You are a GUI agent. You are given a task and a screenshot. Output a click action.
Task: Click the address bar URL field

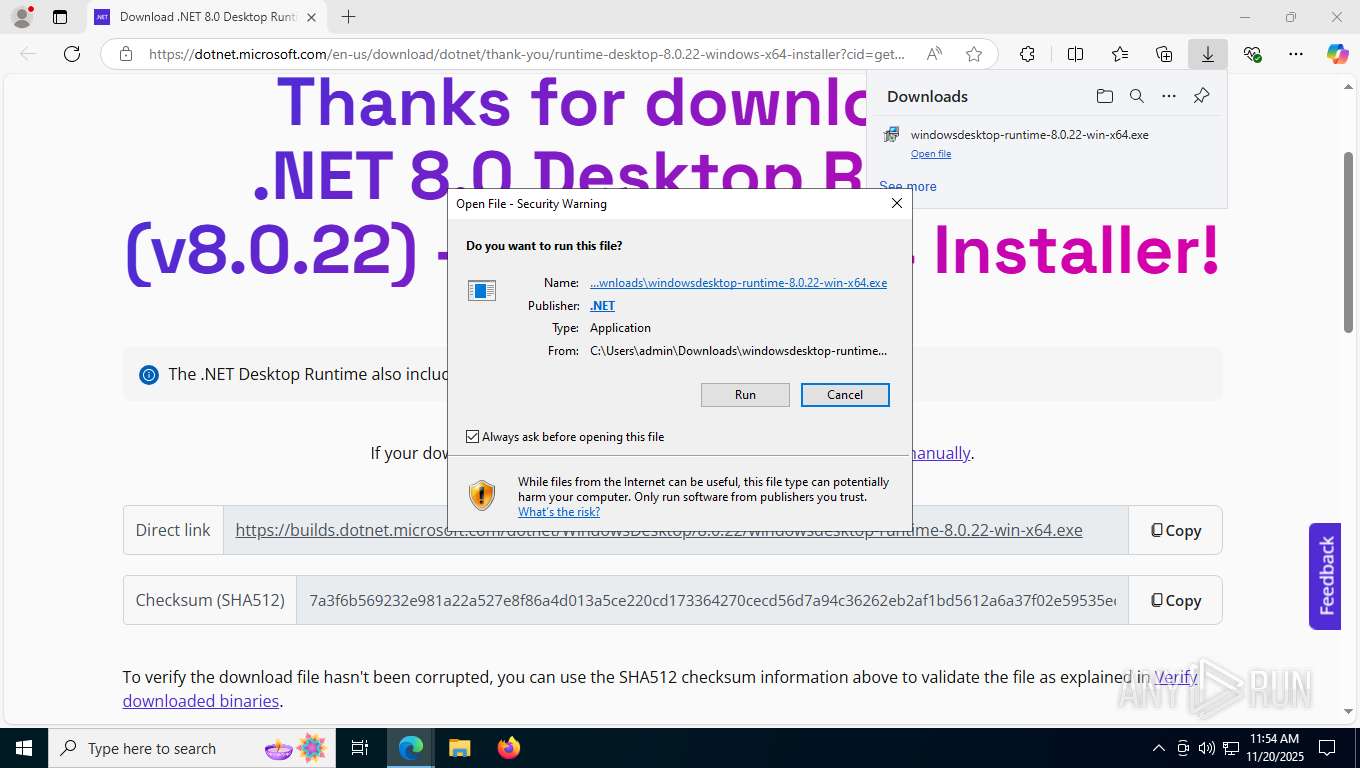pyautogui.click(x=526, y=54)
